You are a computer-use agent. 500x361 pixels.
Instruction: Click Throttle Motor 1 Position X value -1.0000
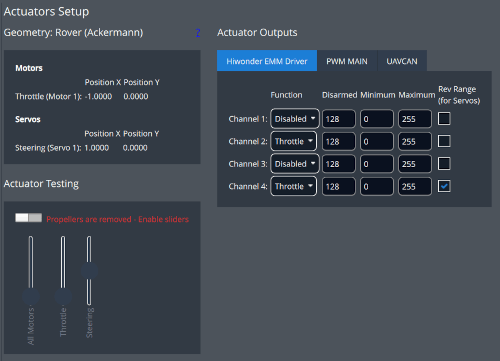coord(98,96)
